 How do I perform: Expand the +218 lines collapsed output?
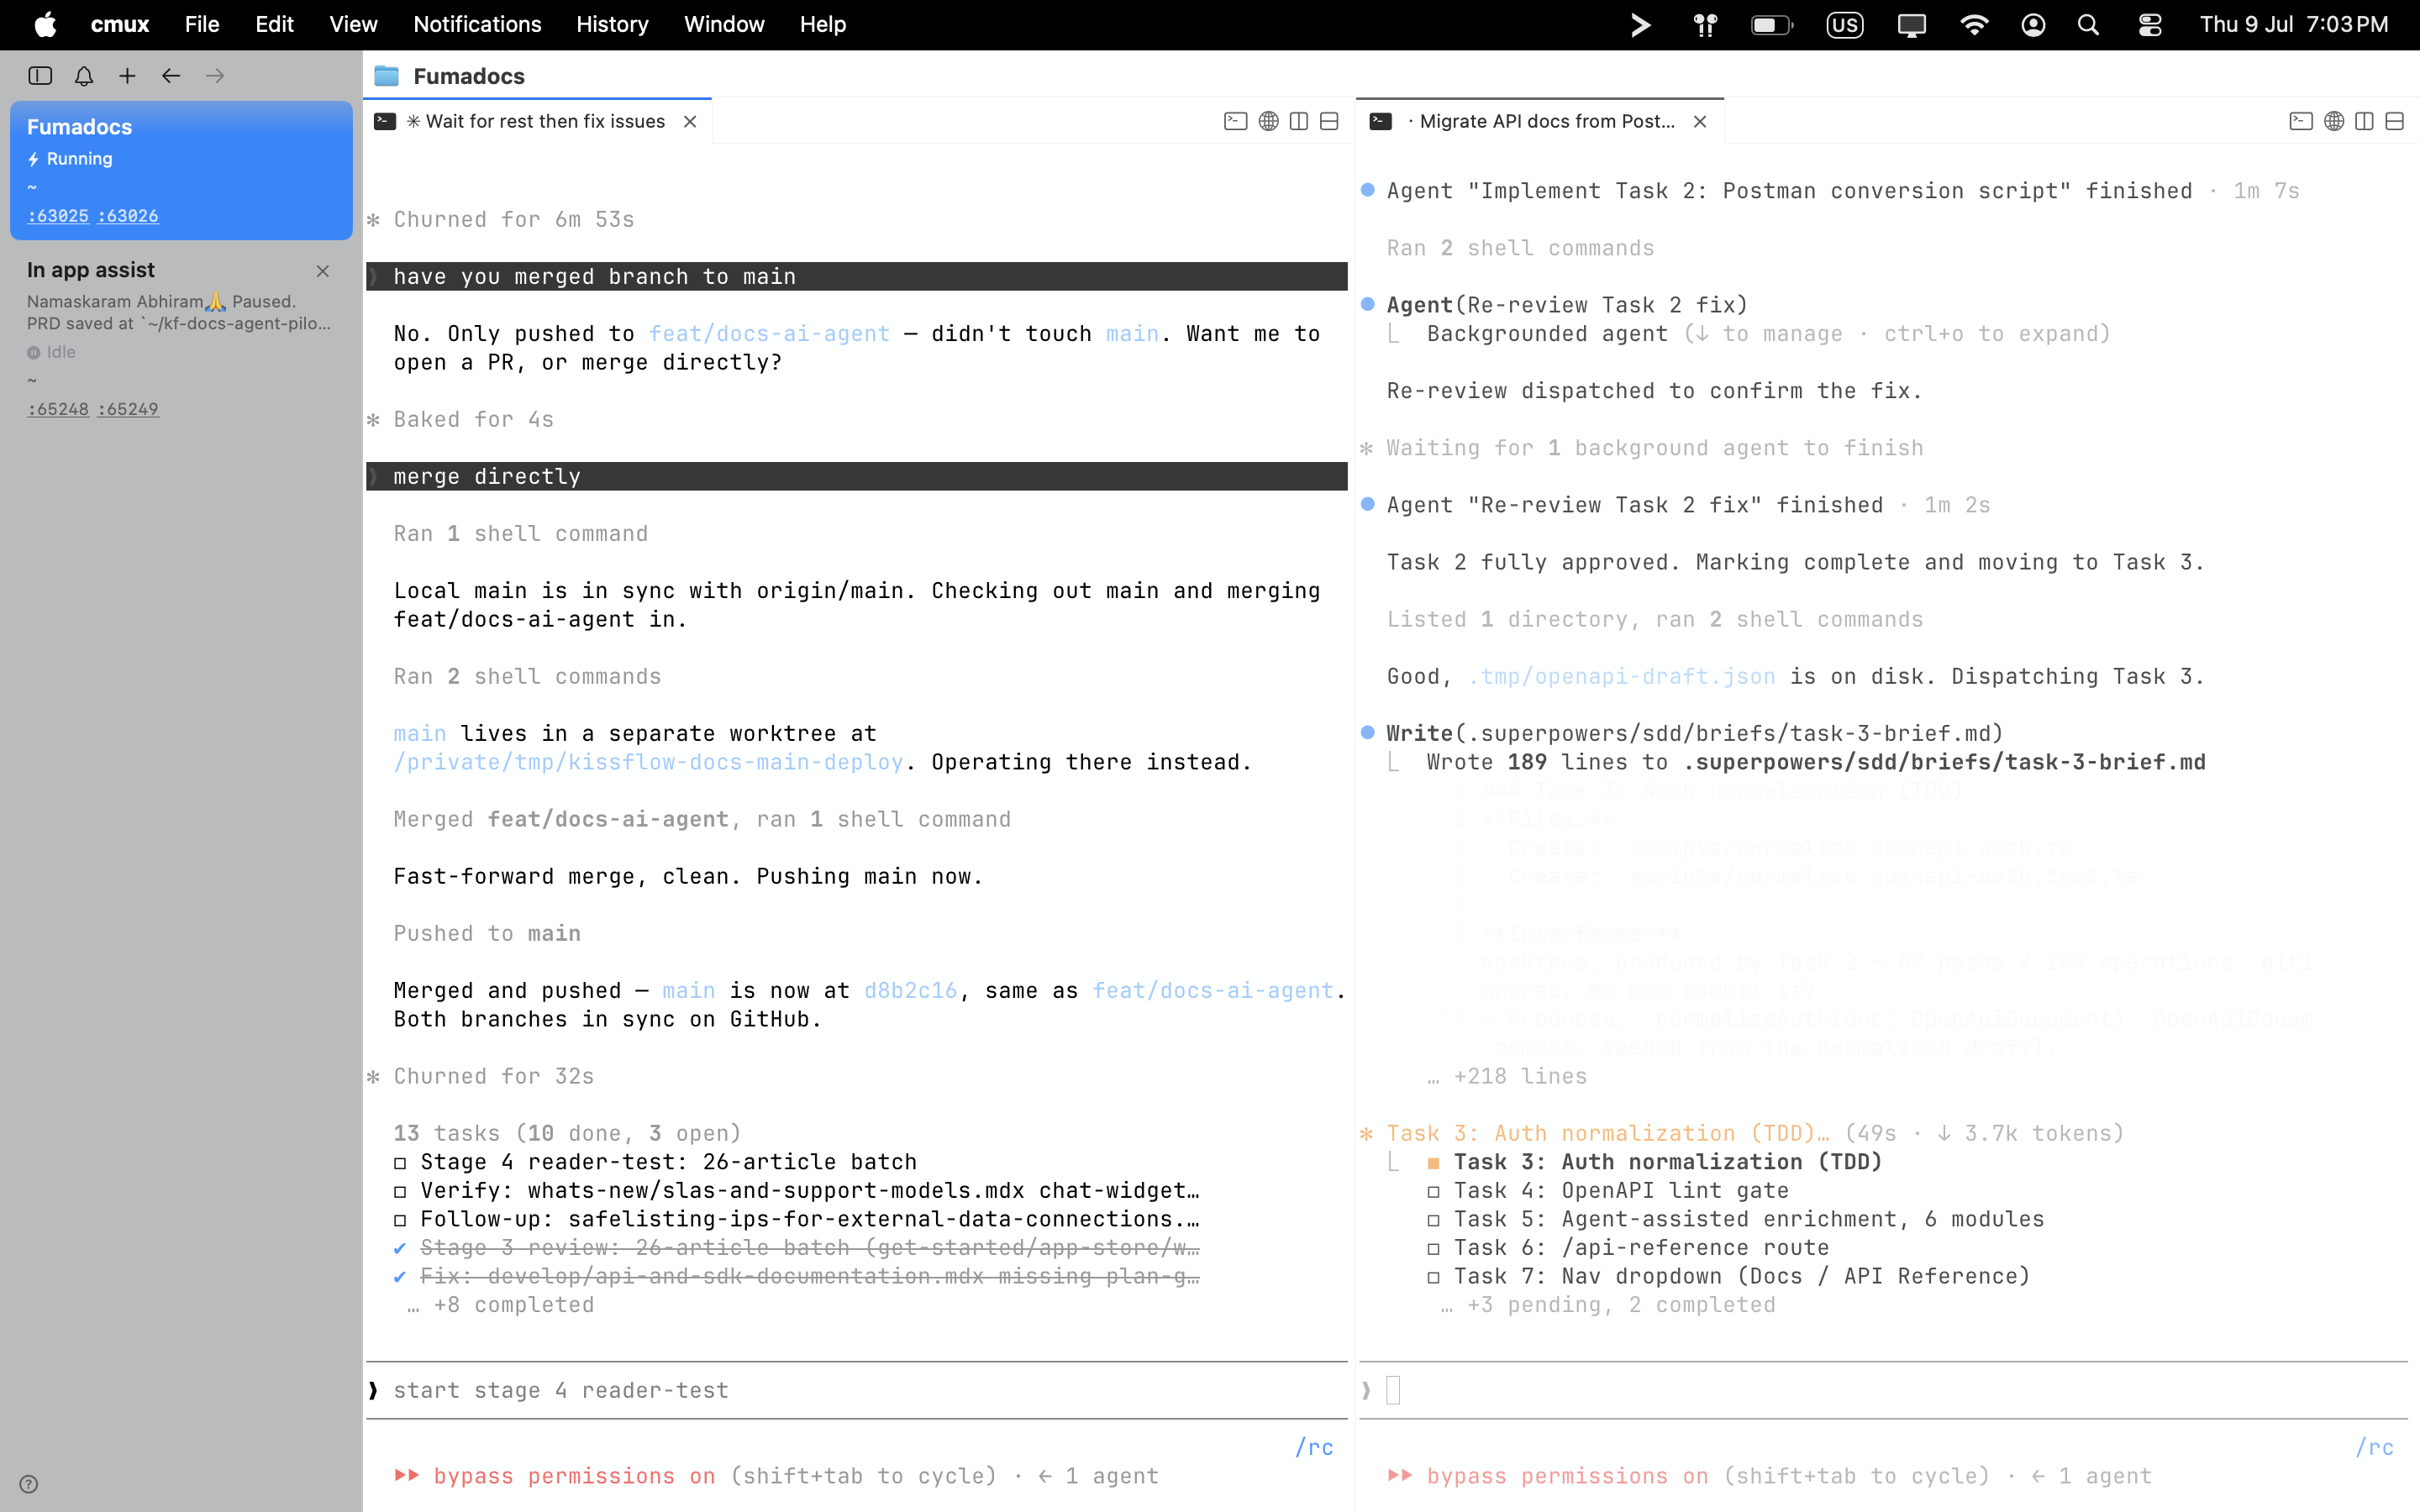click(1507, 1077)
